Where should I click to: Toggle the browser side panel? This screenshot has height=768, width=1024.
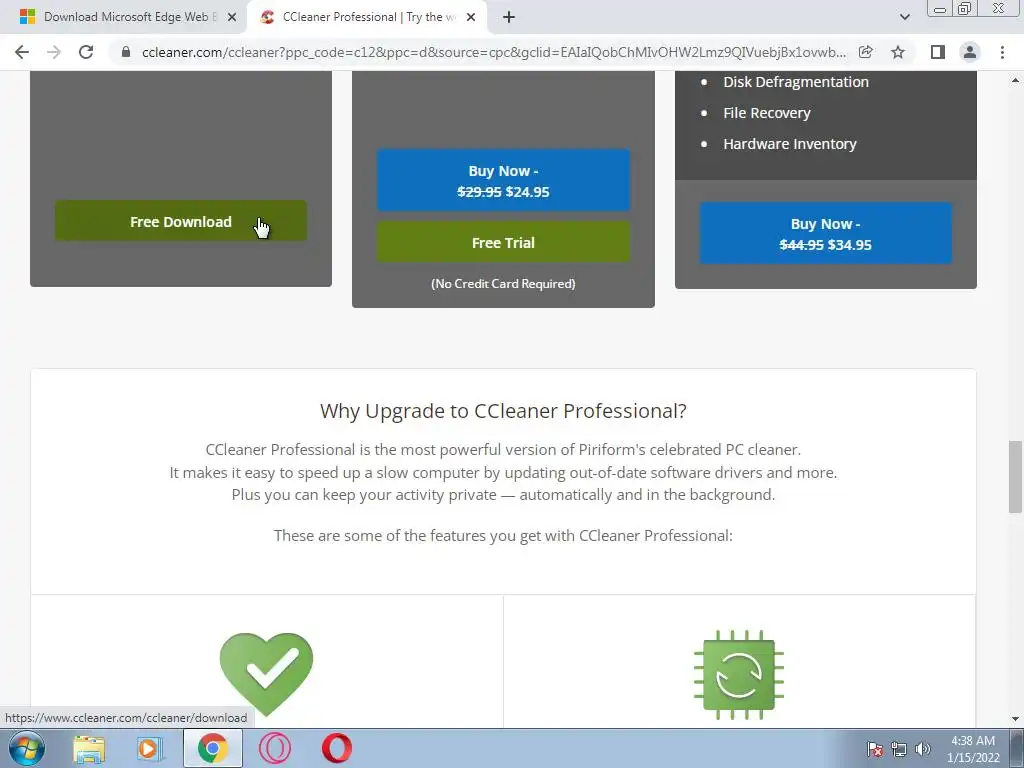pyautogui.click(x=938, y=52)
